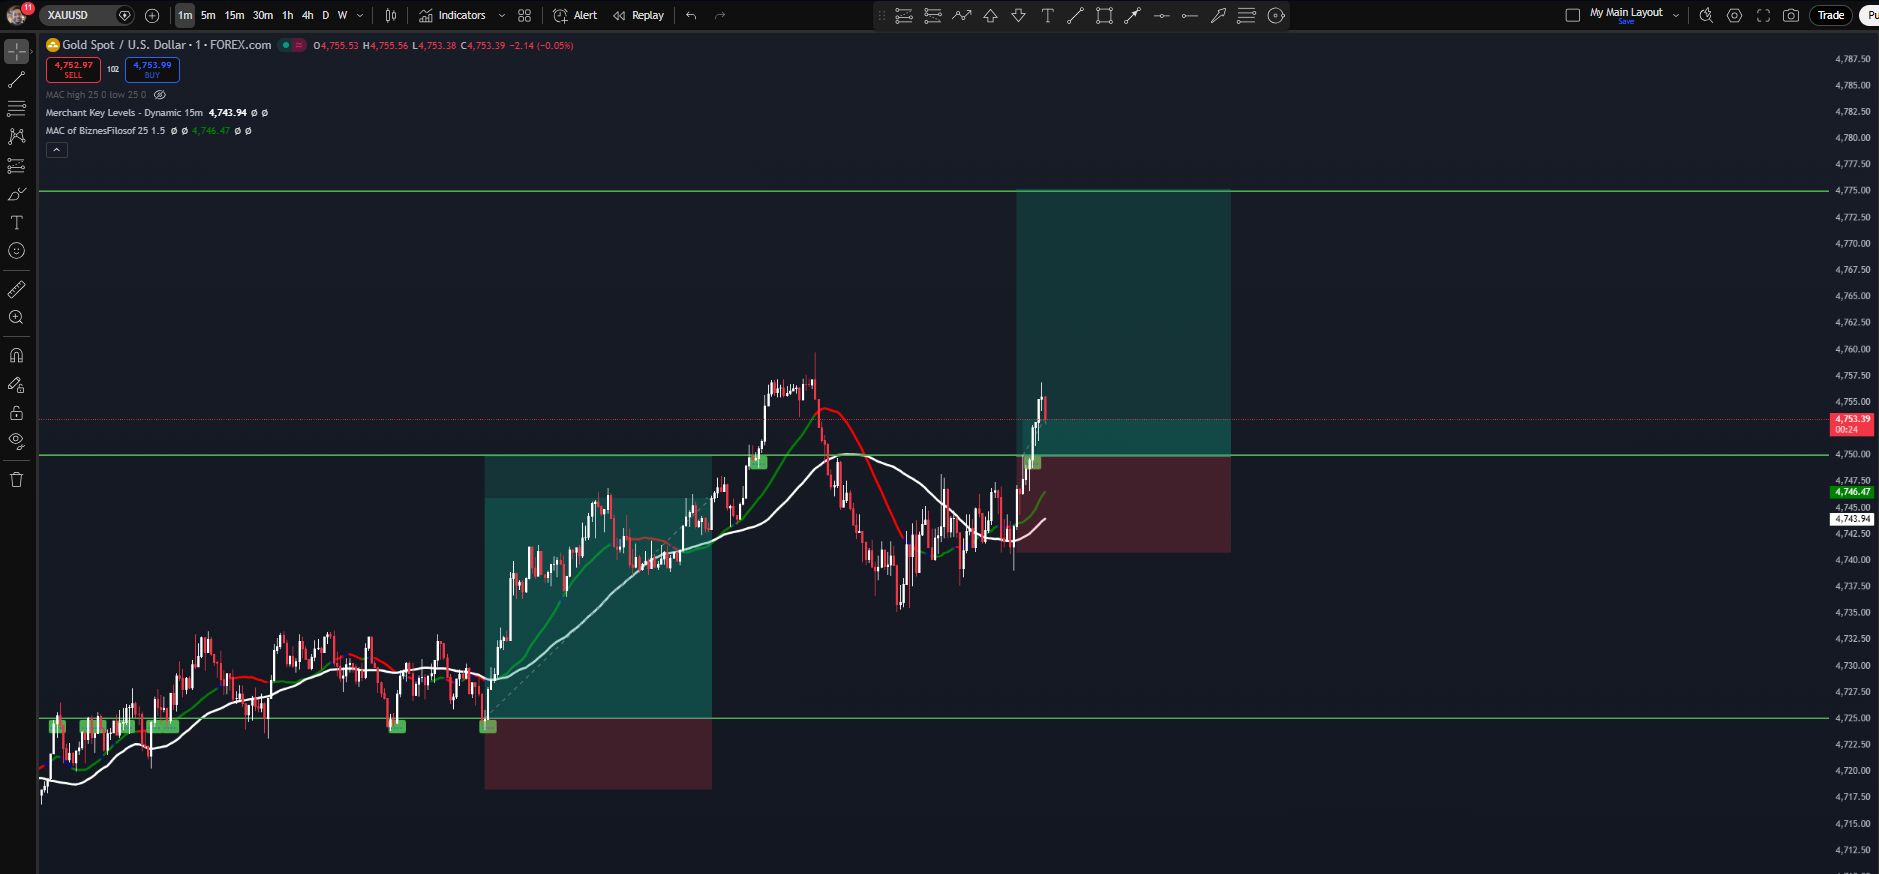Open the Trade panel button
This screenshot has height=874, width=1879.
coord(1831,15)
